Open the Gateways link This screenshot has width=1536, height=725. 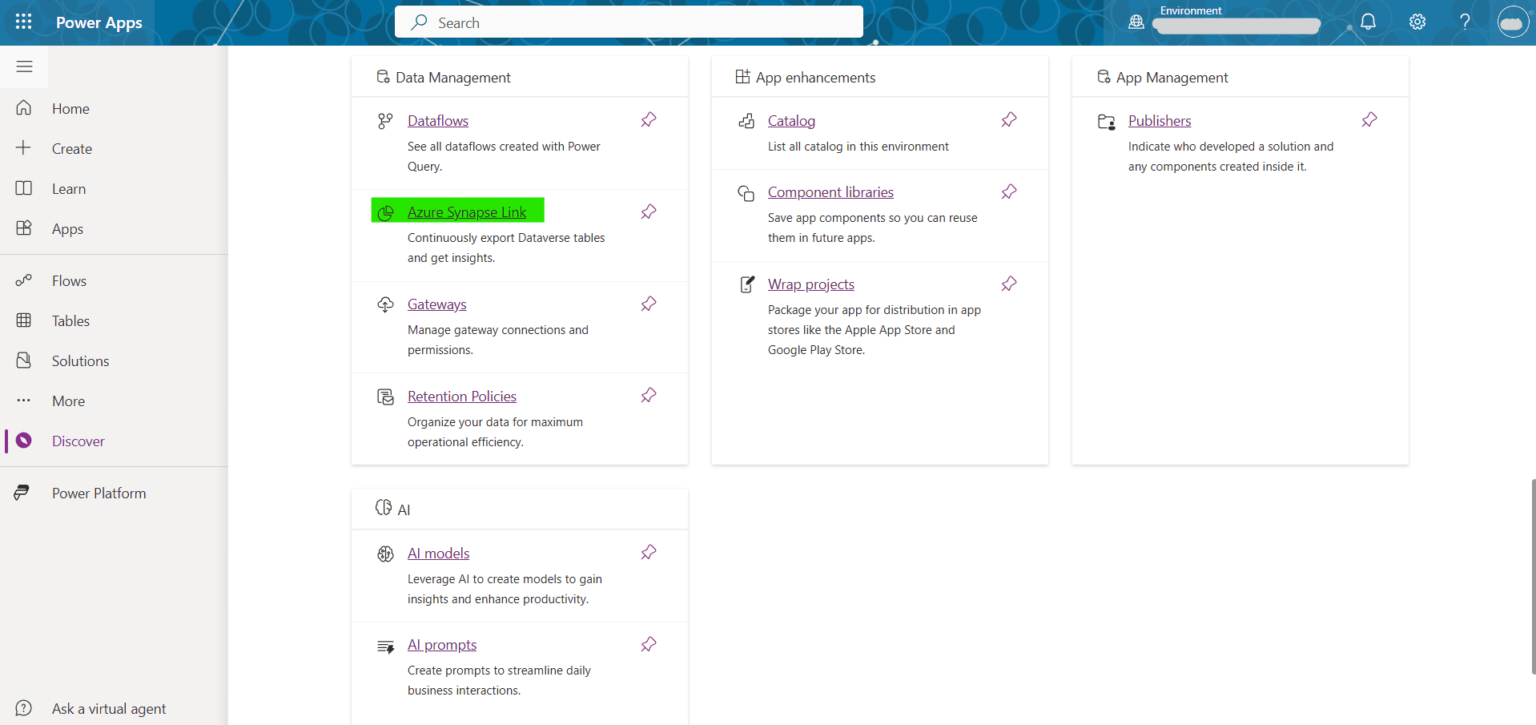click(x=436, y=304)
